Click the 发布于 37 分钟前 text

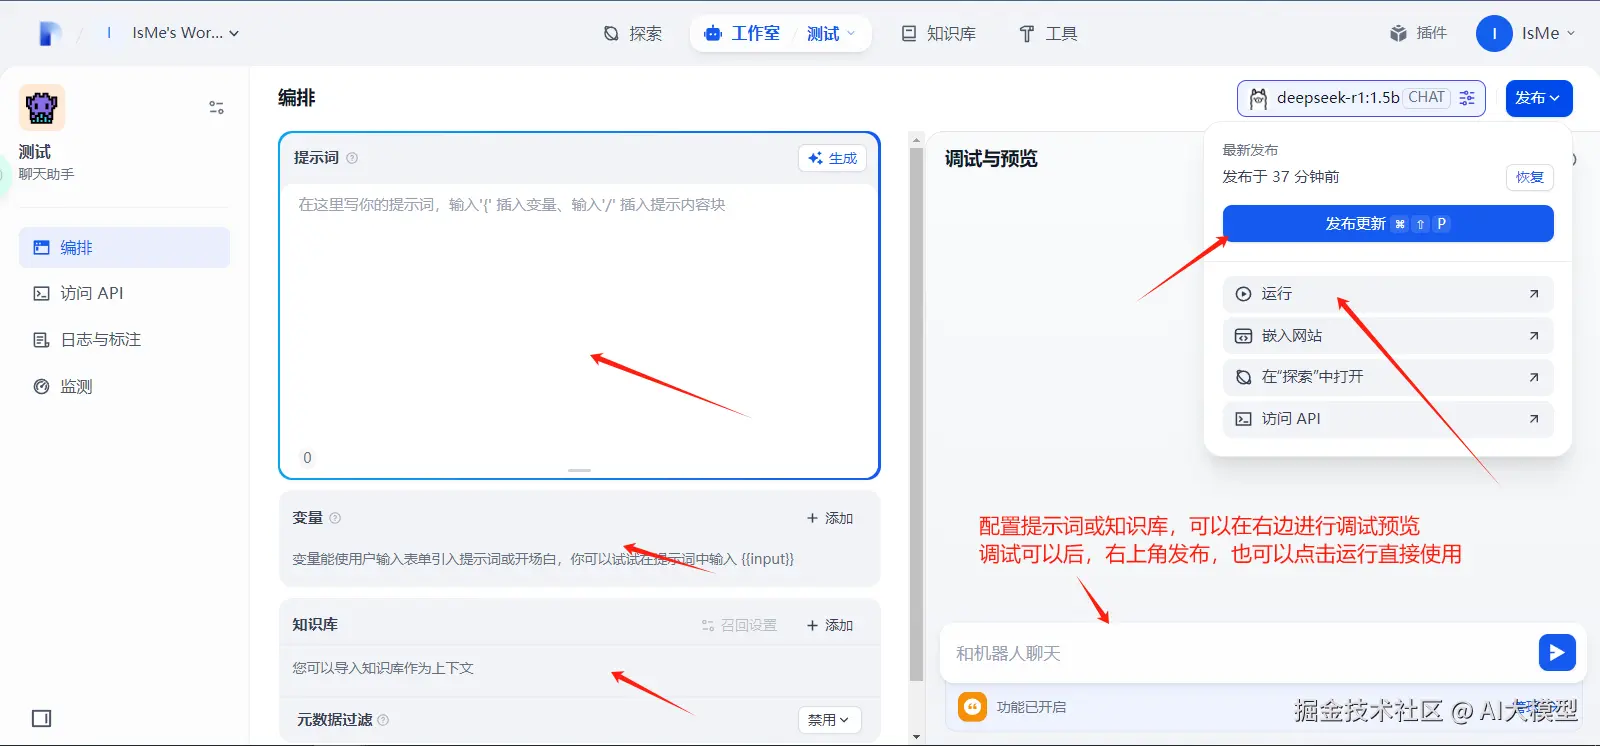(1280, 177)
